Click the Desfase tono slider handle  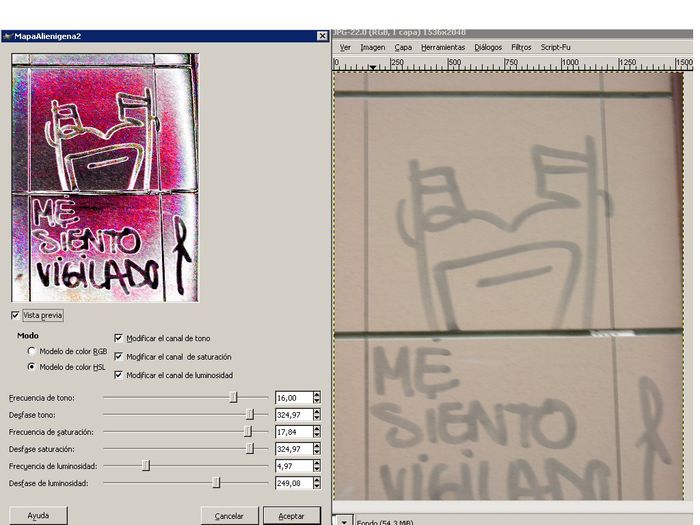coord(250,414)
